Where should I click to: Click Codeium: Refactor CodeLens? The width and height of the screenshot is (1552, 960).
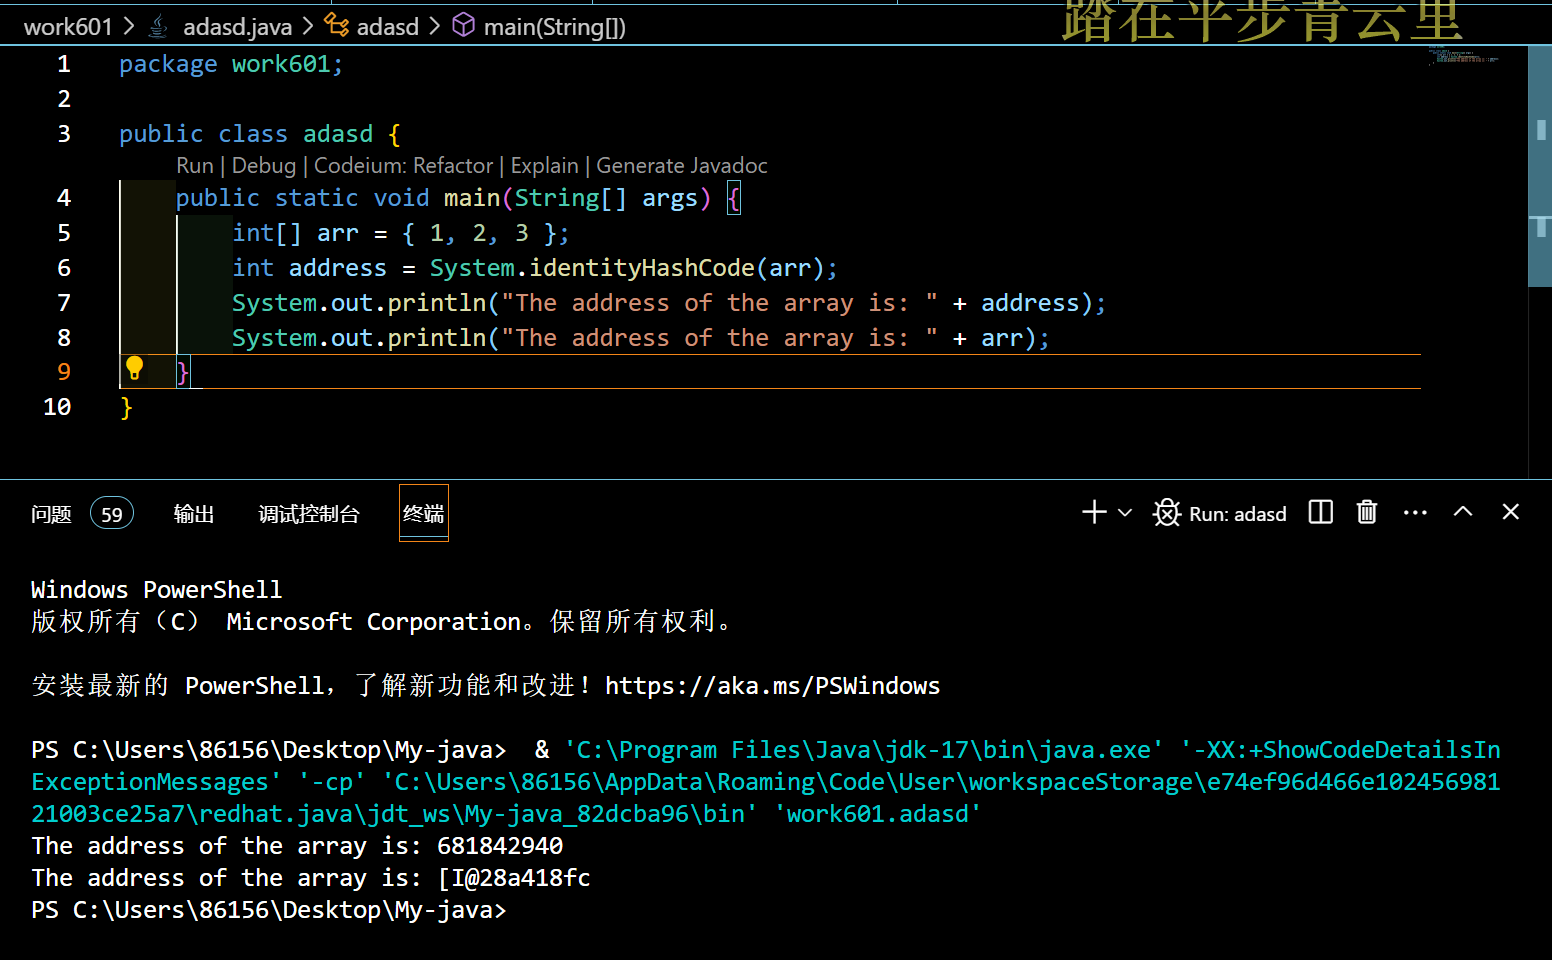click(404, 166)
